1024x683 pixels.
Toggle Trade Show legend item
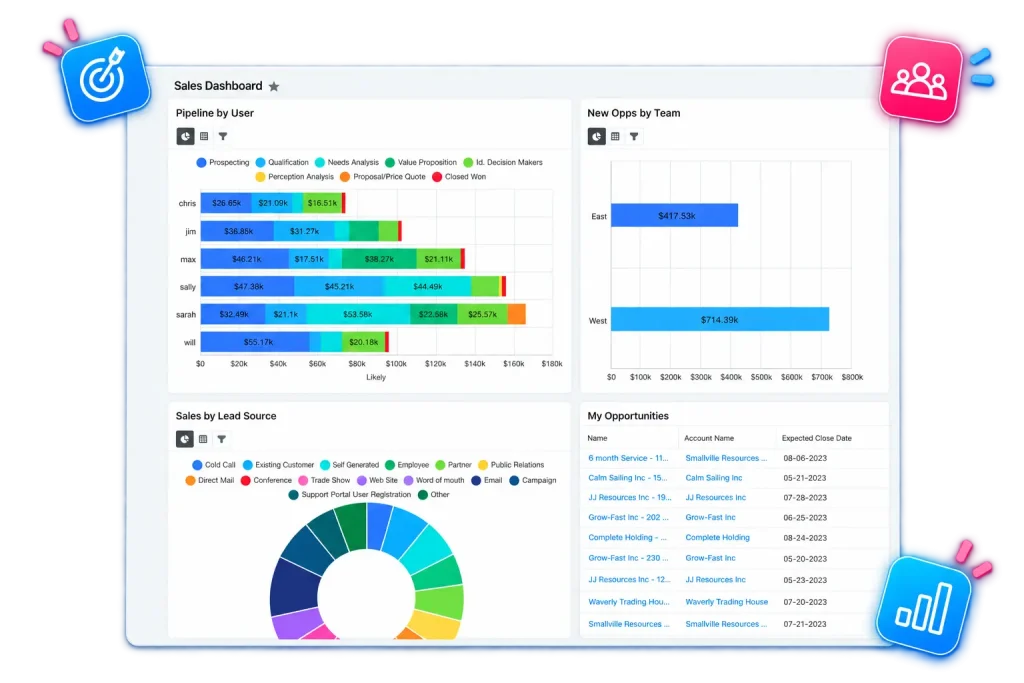click(x=324, y=480)
